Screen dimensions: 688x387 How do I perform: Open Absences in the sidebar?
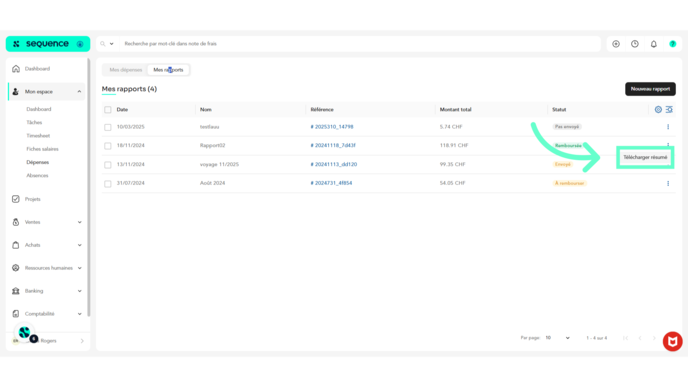37,176
